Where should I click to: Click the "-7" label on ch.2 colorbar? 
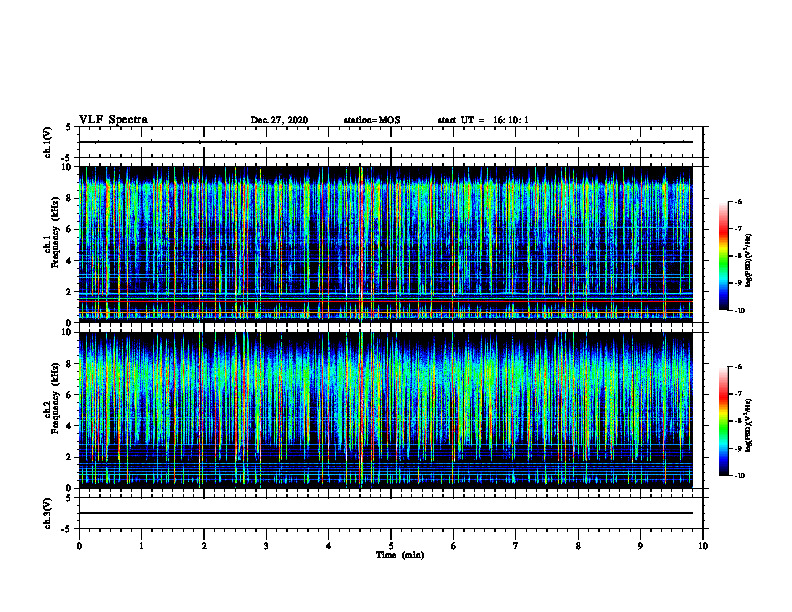[x=738, y=394]
